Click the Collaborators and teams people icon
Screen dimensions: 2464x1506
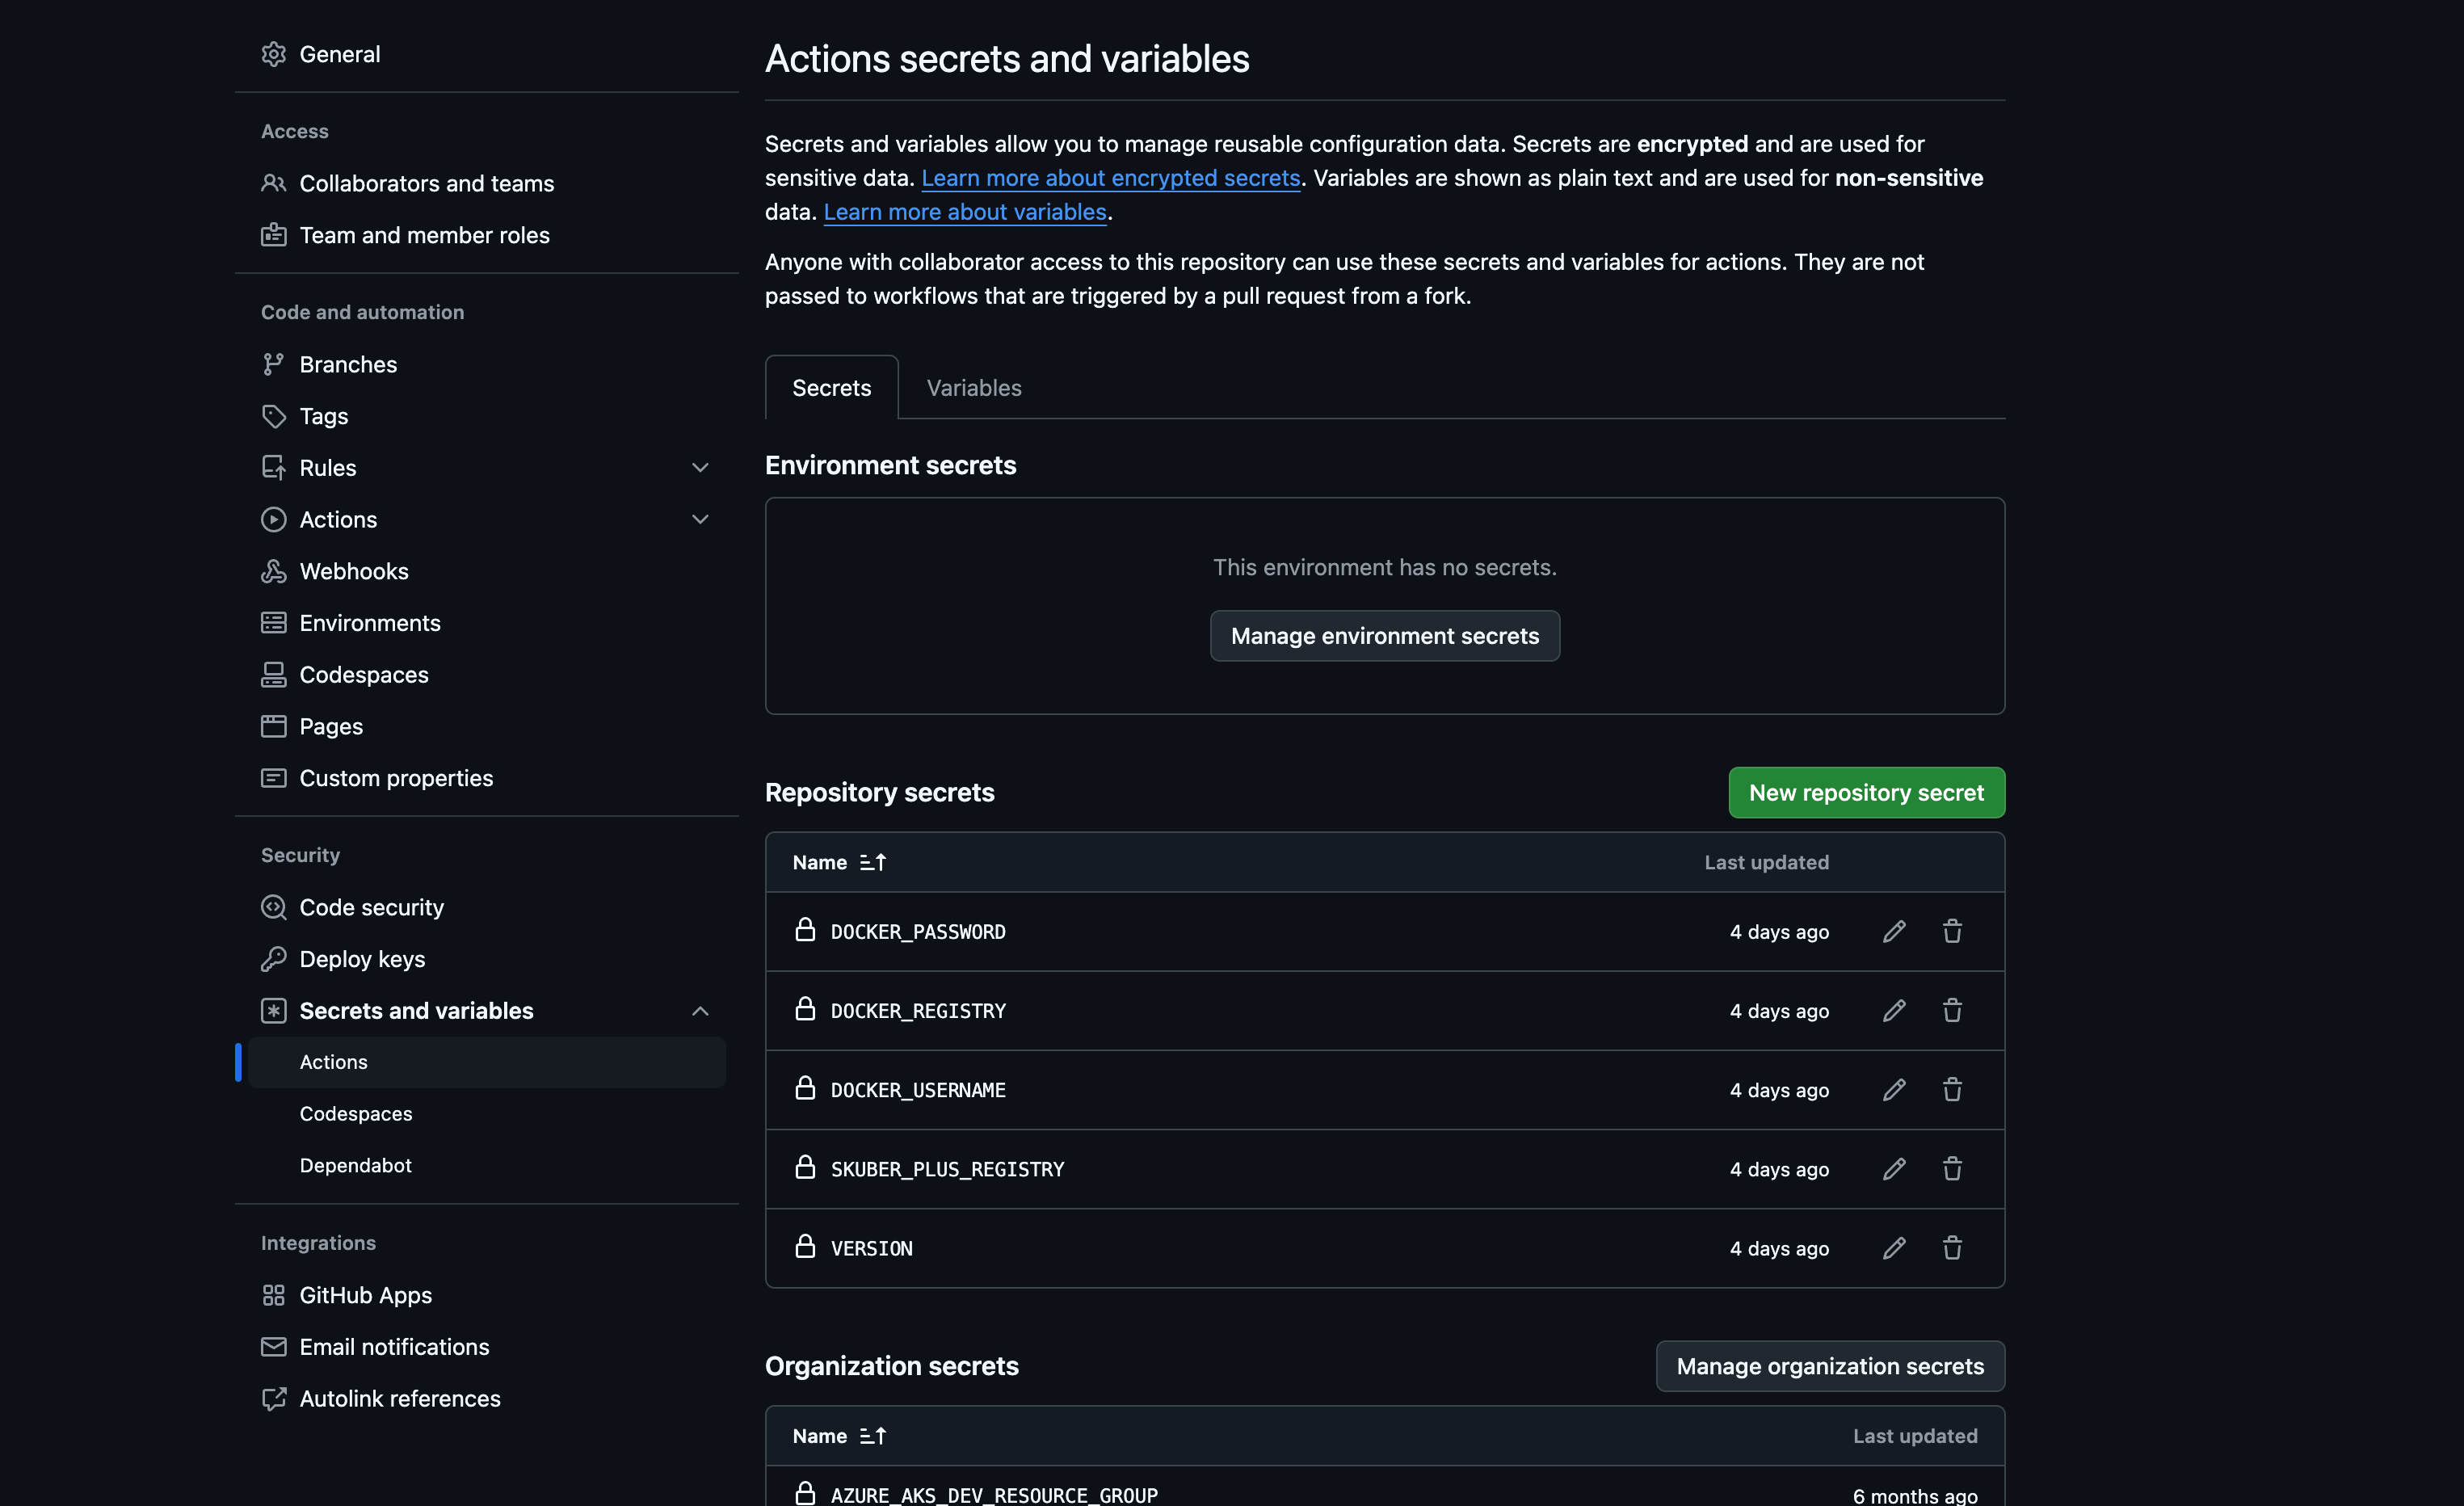[273, 183]
